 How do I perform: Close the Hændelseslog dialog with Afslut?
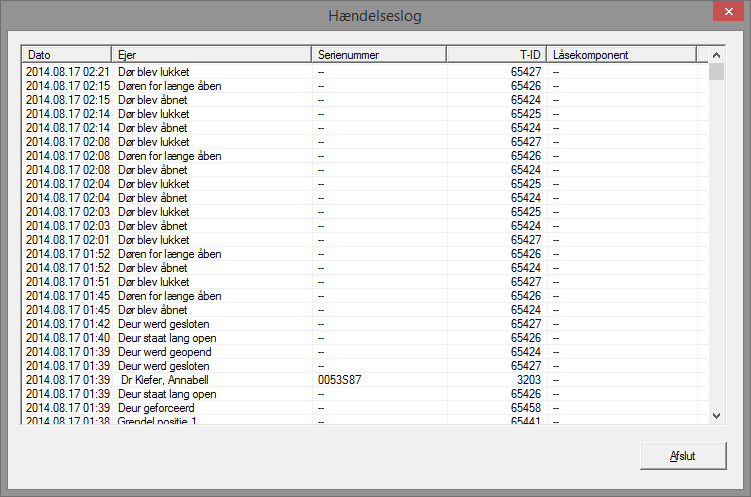pyautogui.click(x=682, y=456)
